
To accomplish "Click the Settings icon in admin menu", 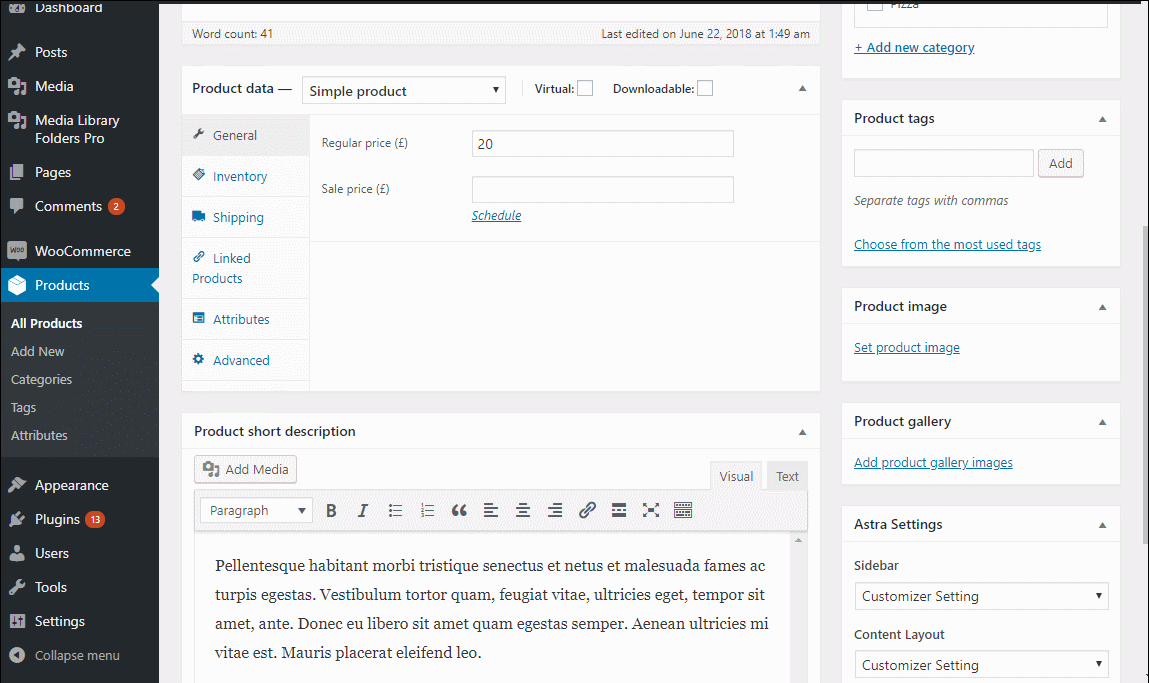I will tap(17, 621).
